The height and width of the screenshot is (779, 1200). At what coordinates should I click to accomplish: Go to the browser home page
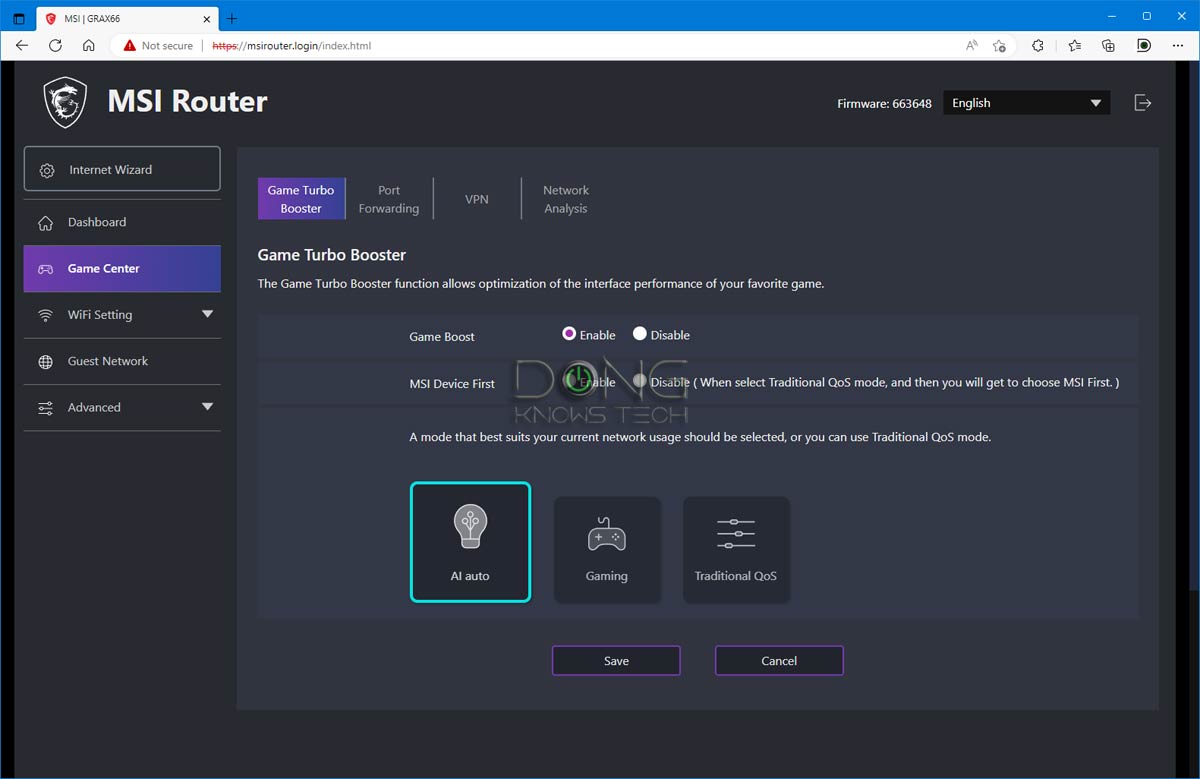[x=89, y=45]
